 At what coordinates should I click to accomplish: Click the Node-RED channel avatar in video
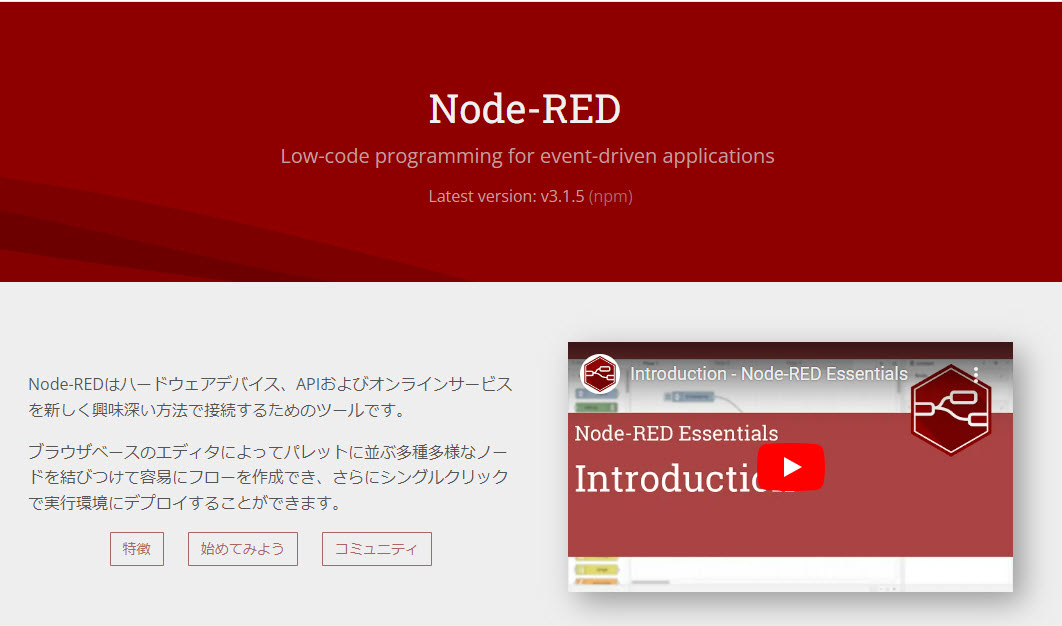click(600, 373)
